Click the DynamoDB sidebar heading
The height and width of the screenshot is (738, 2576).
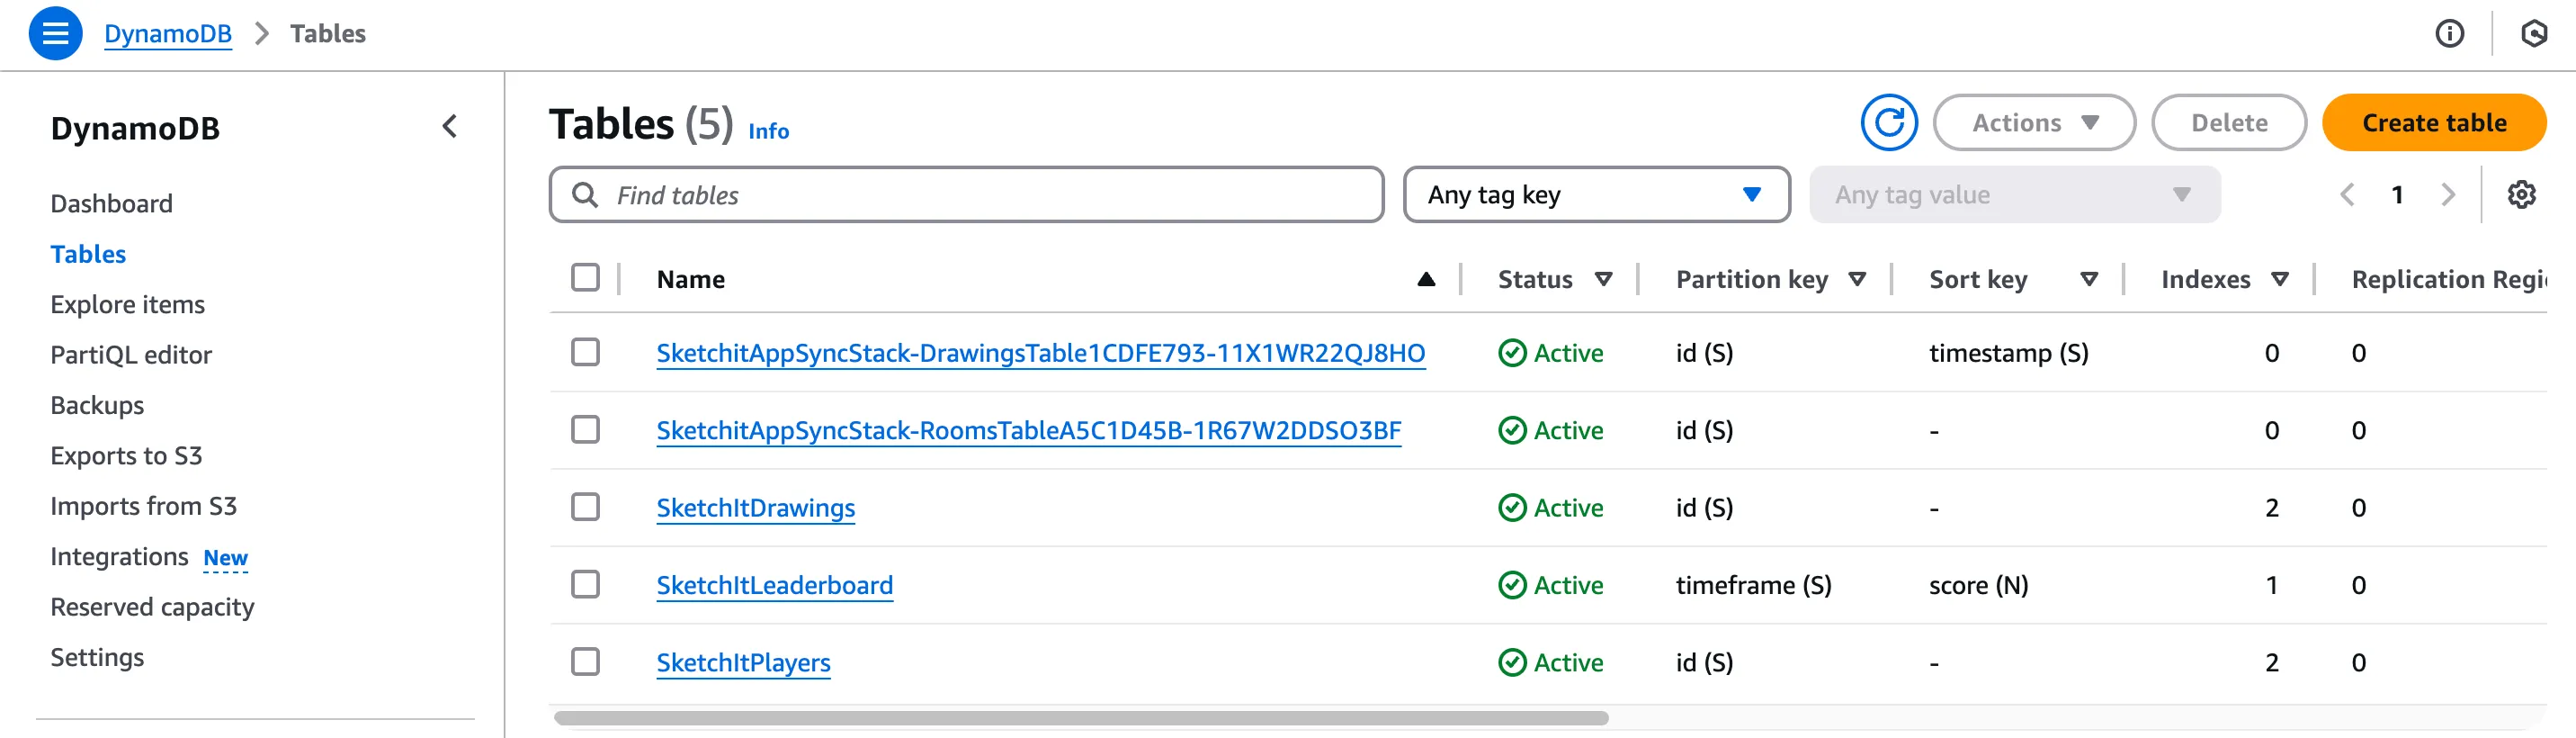[x=135, y=128]
